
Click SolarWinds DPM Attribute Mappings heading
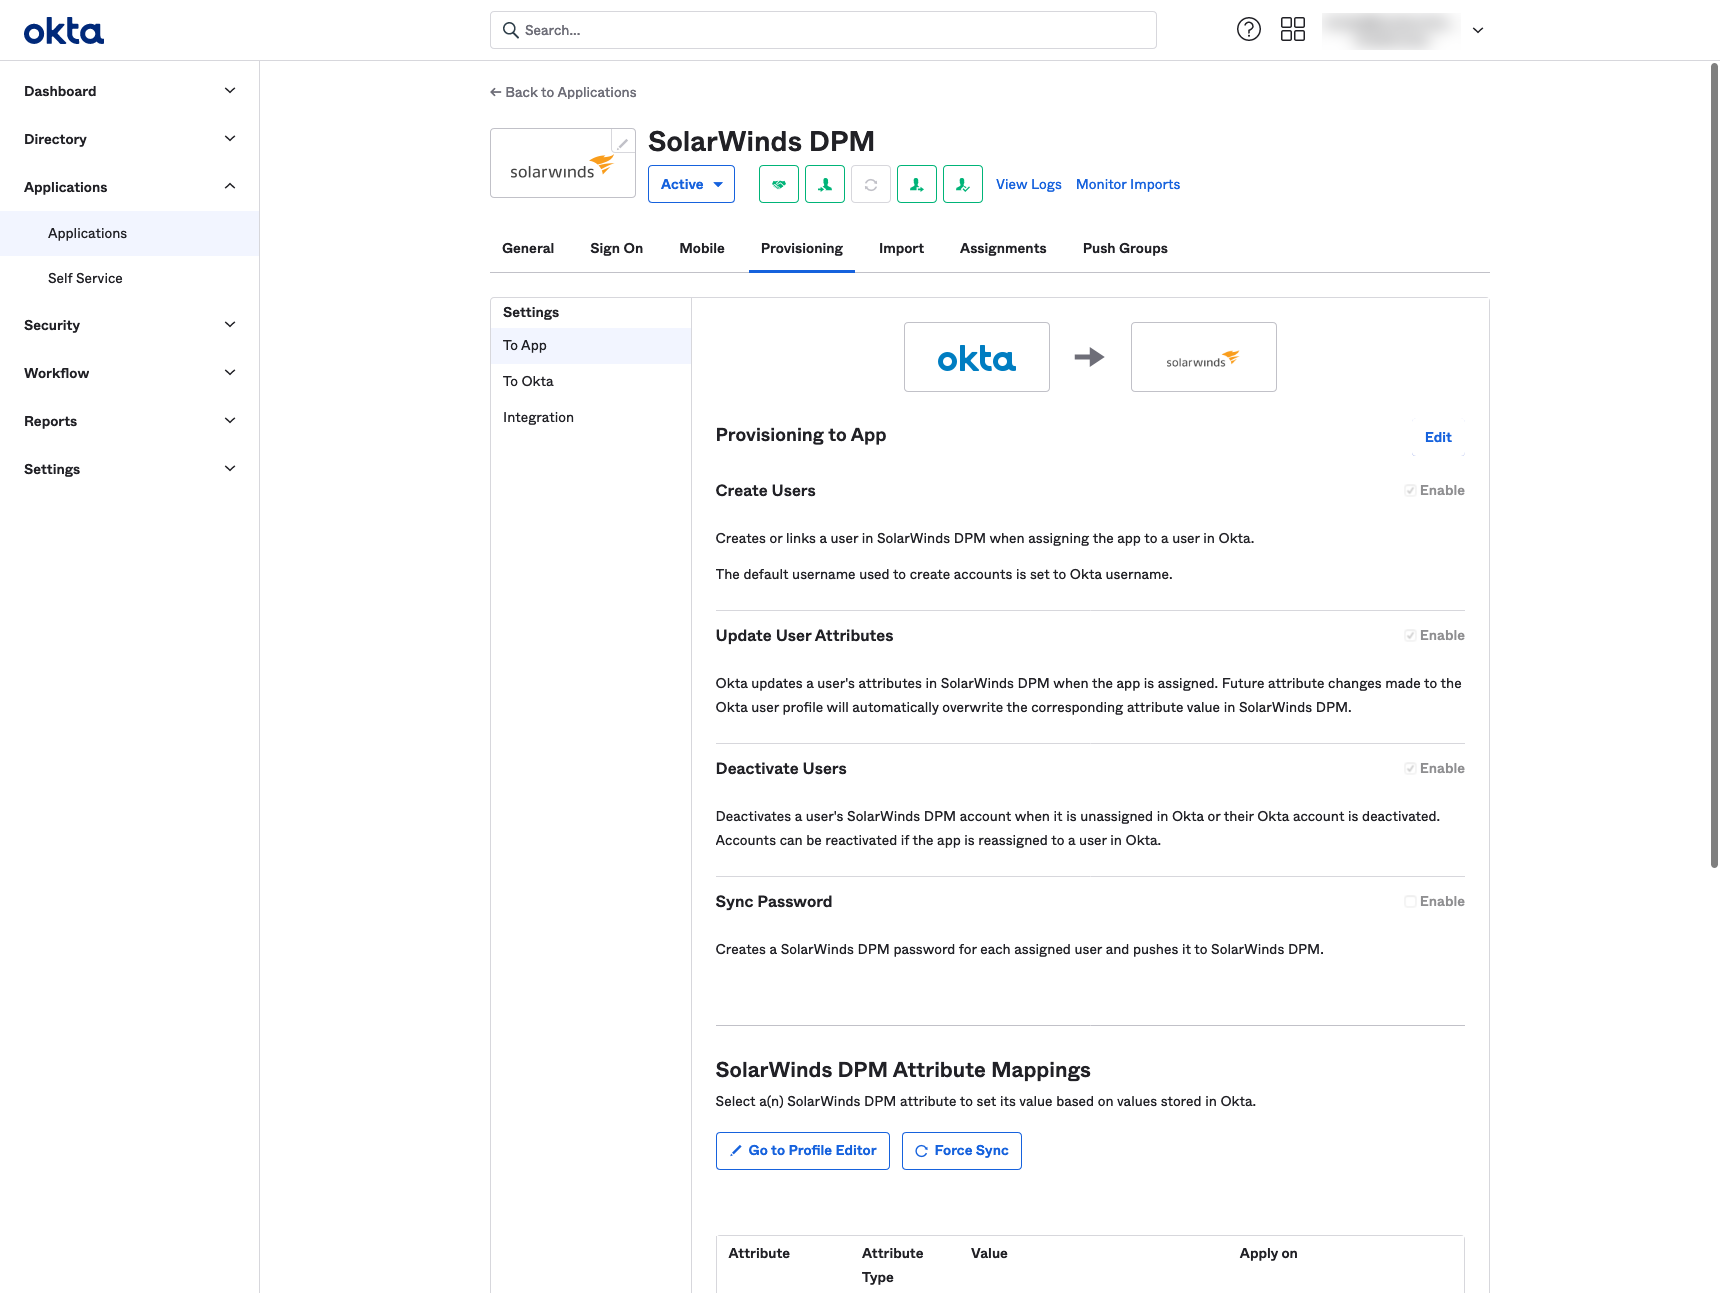[903, 1070]
